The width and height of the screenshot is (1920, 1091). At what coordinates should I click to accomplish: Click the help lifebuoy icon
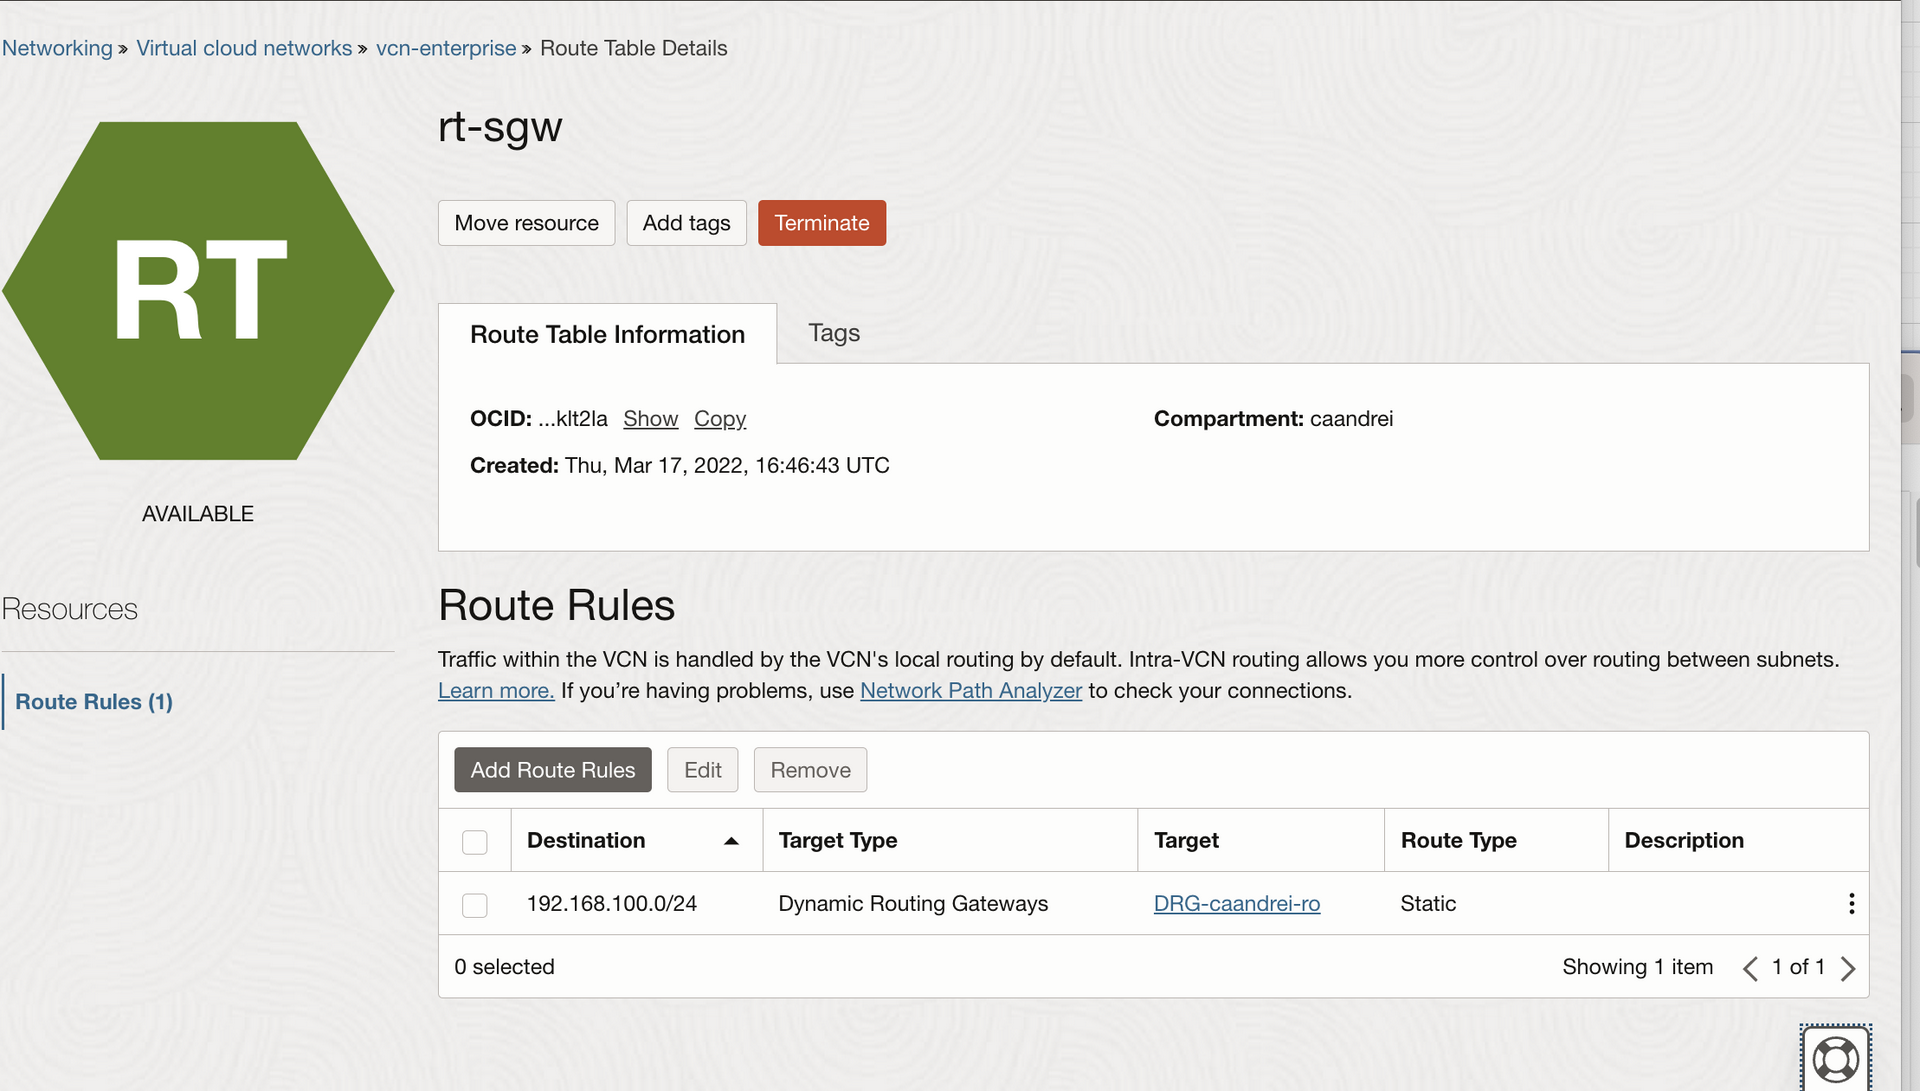pos(1835,1059)
